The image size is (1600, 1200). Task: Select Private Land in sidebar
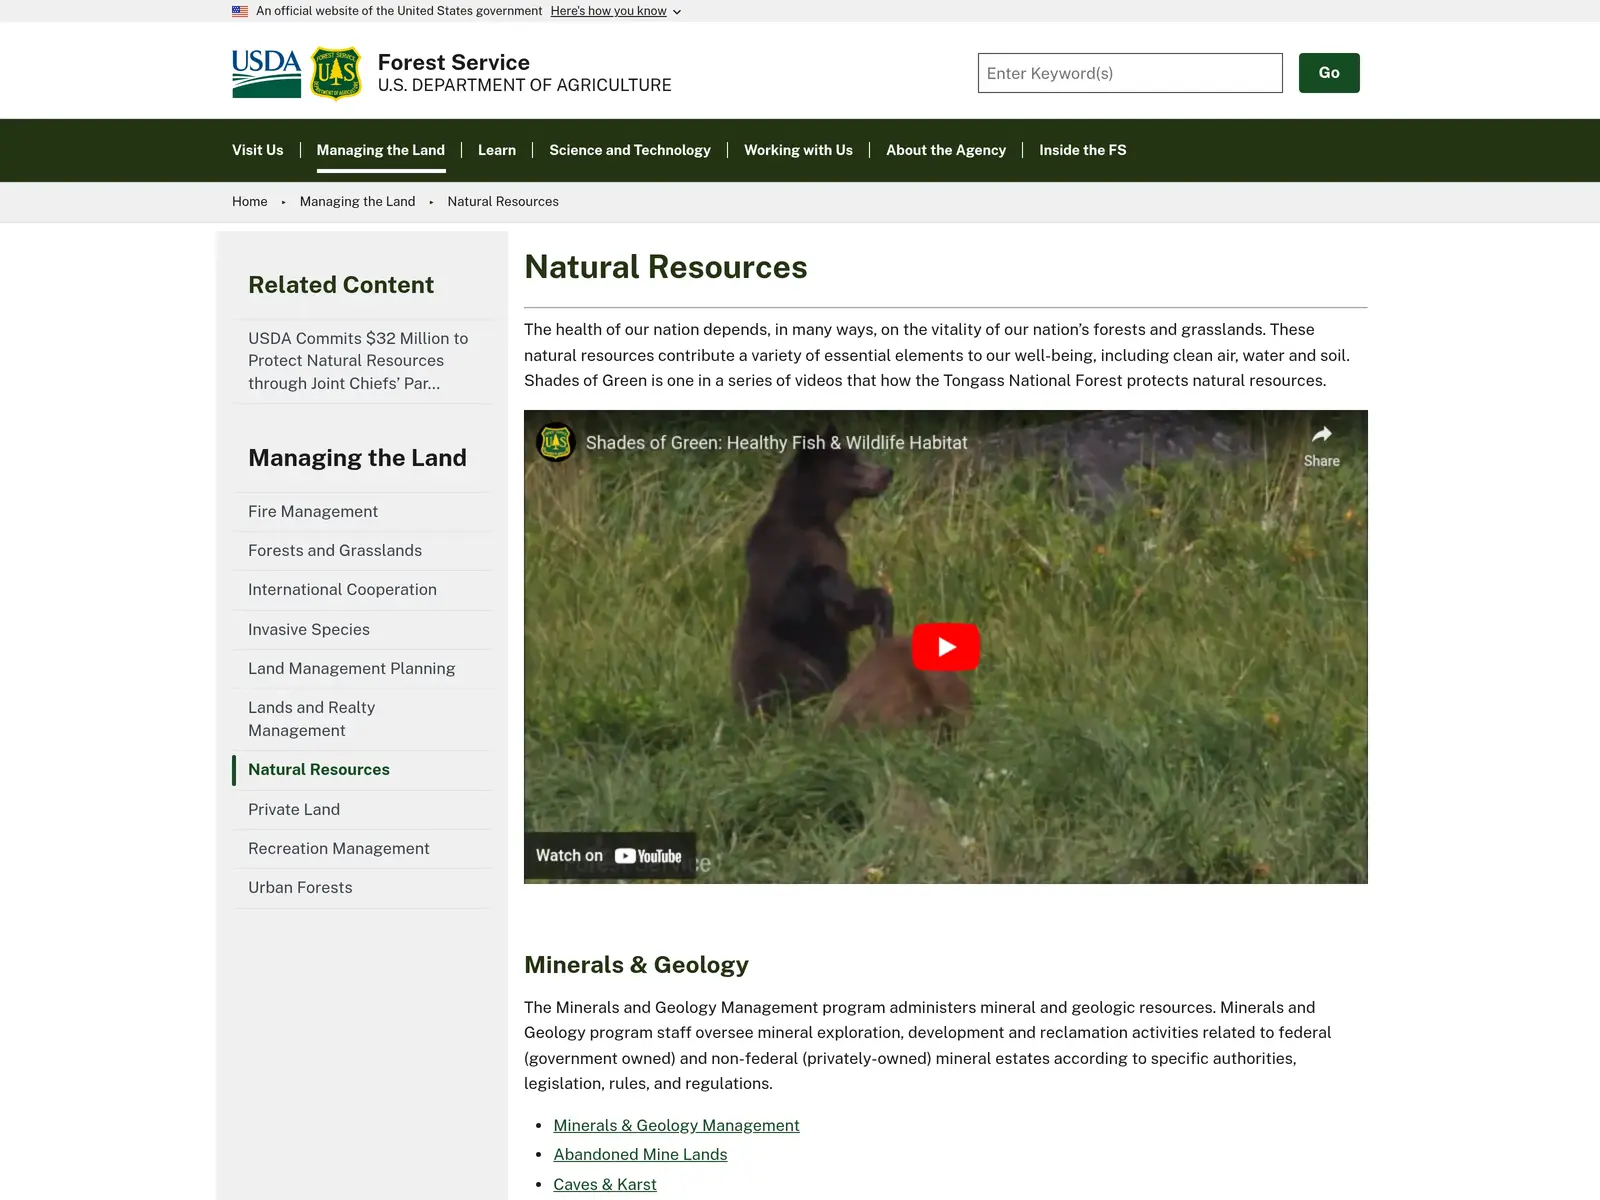pyautogui.click(x=362, y=810)
